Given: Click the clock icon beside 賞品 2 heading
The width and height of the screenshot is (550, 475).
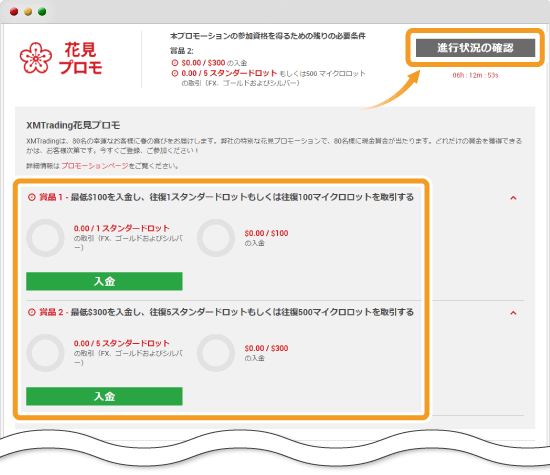Looking at the screenshot, I should (32, 312).
